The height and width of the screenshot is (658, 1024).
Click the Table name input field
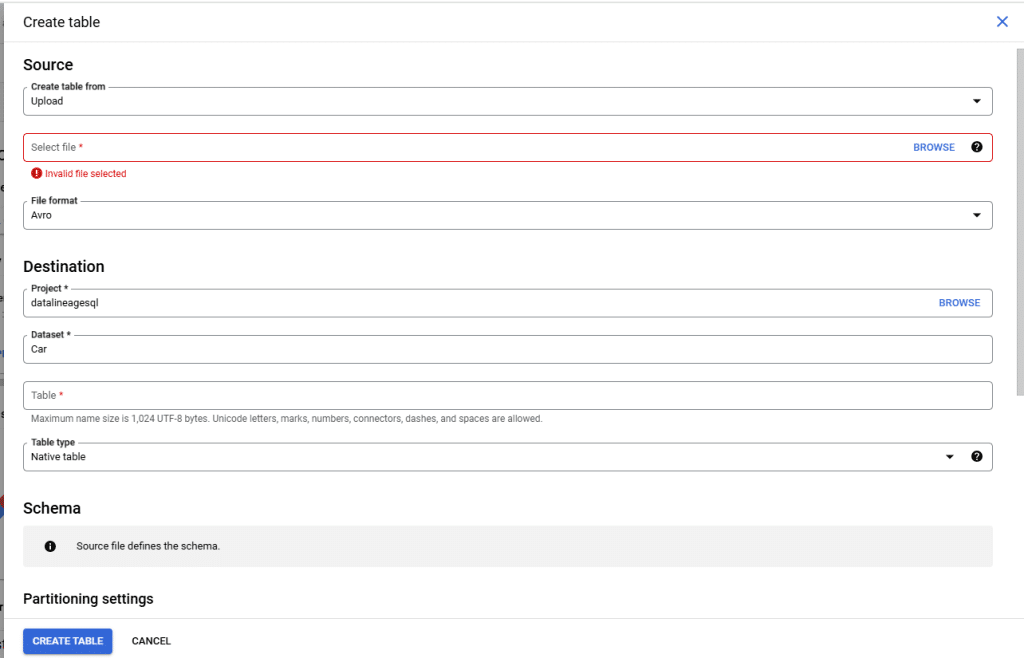click(508, 395)
